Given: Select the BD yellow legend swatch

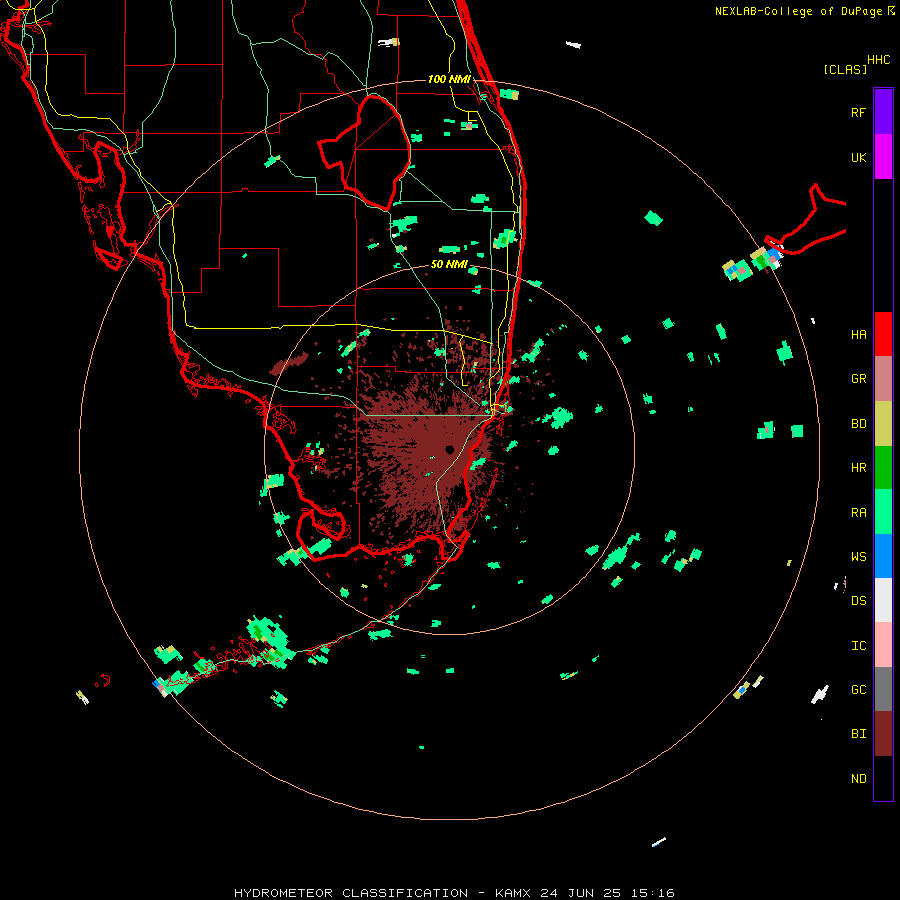Looking at the screenshot, I should point(883,424).
